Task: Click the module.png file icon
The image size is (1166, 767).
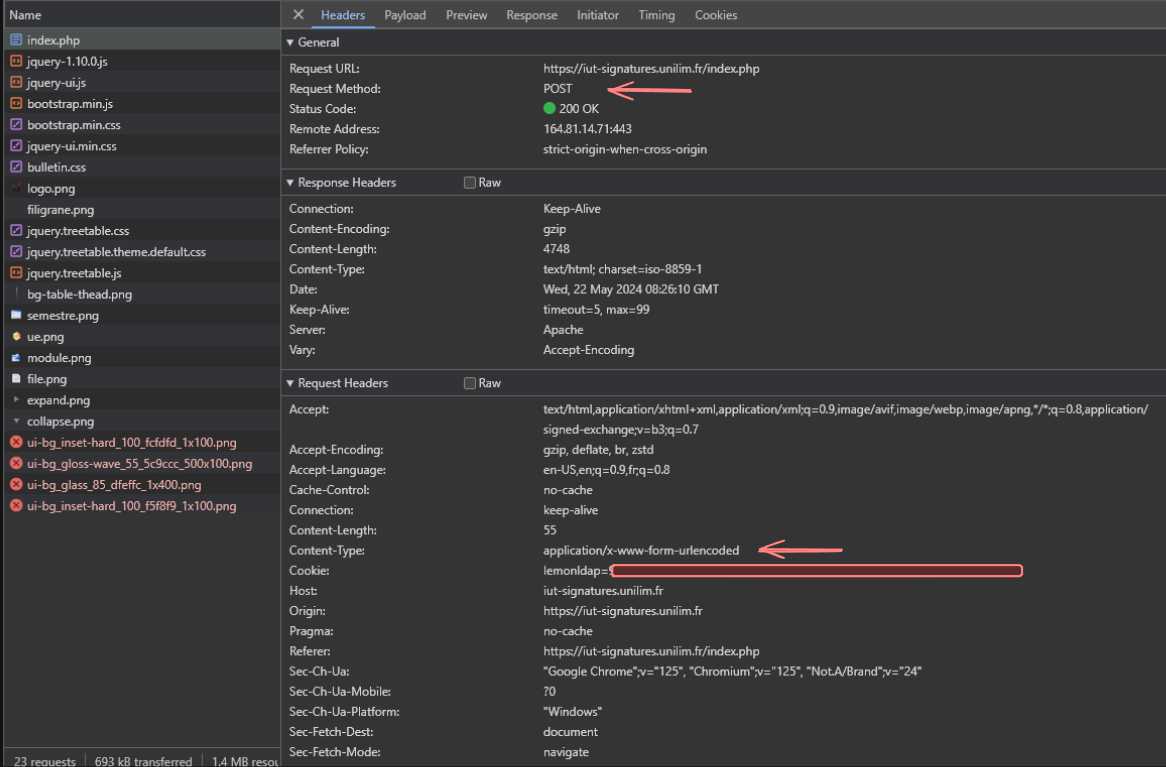Action: pyautogui.click(x=16, y=358)
